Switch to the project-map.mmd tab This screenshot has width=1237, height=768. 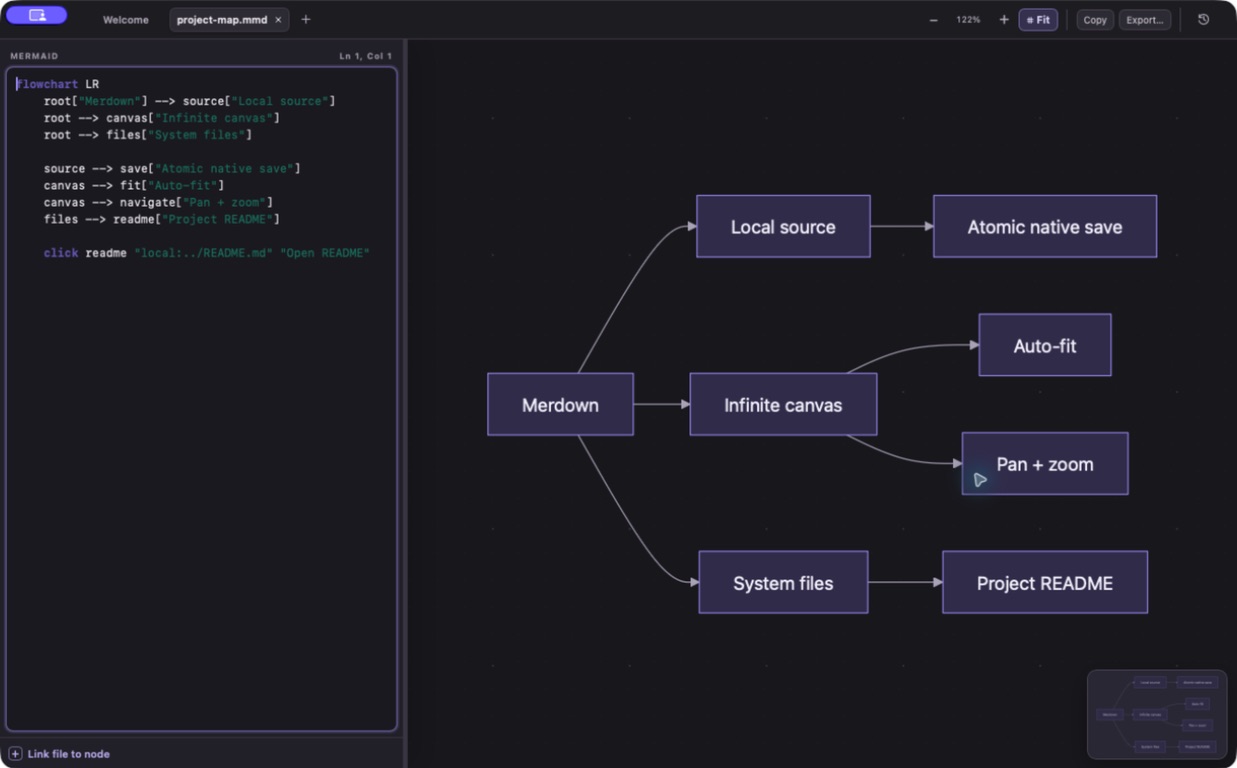point(222,20)
